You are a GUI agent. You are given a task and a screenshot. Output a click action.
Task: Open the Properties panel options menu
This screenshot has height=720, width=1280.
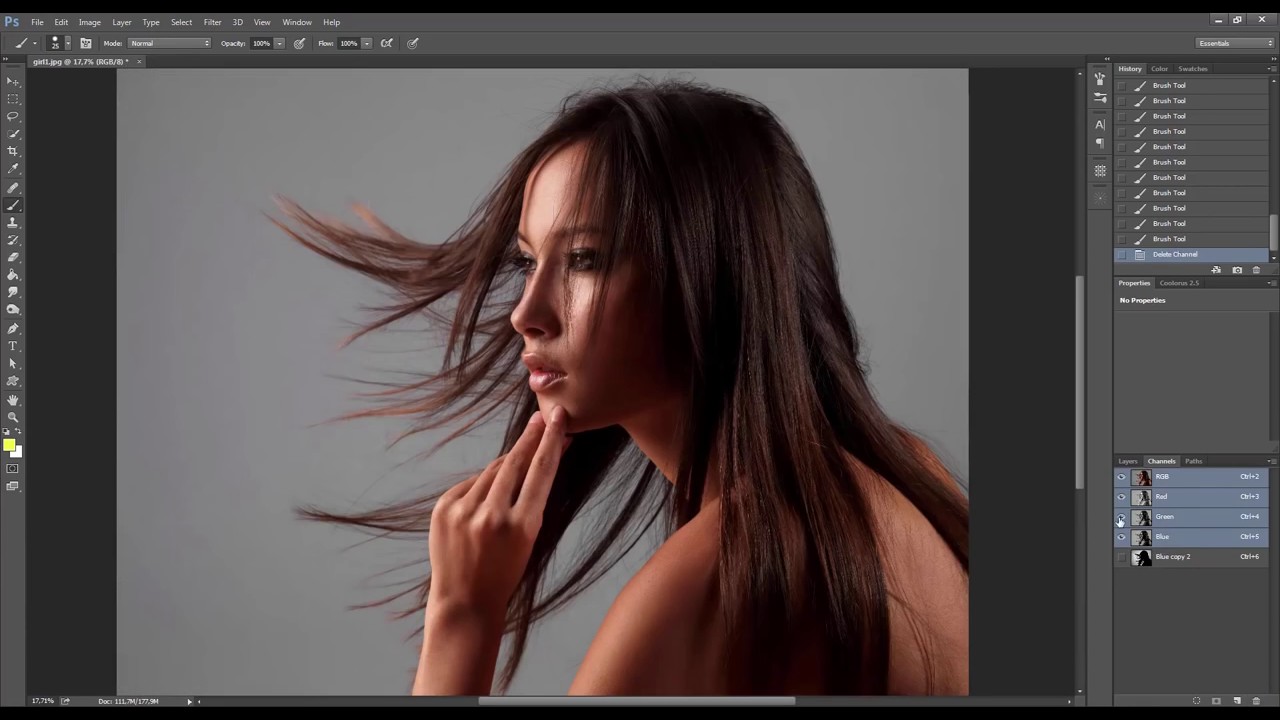(x=1272, y=283)
